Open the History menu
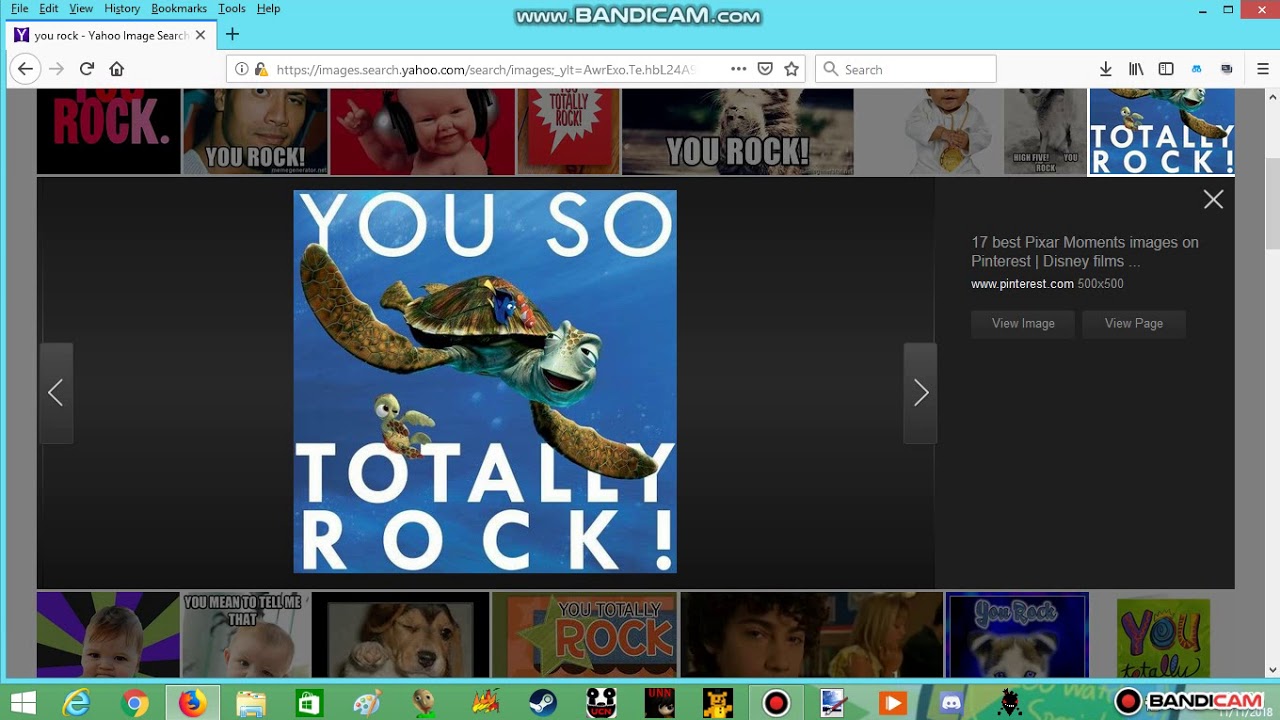The height and width of the screenshot is (720, 1280). (x=122, y=8)
